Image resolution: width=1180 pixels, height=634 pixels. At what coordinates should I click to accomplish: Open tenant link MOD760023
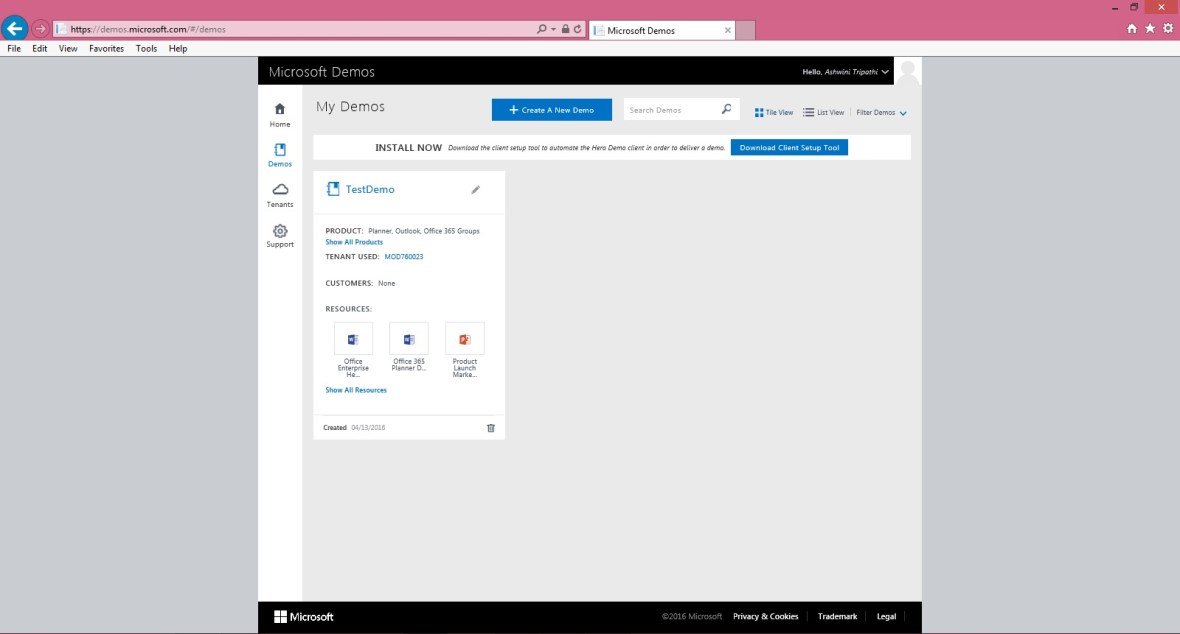(x=403, y=257)
